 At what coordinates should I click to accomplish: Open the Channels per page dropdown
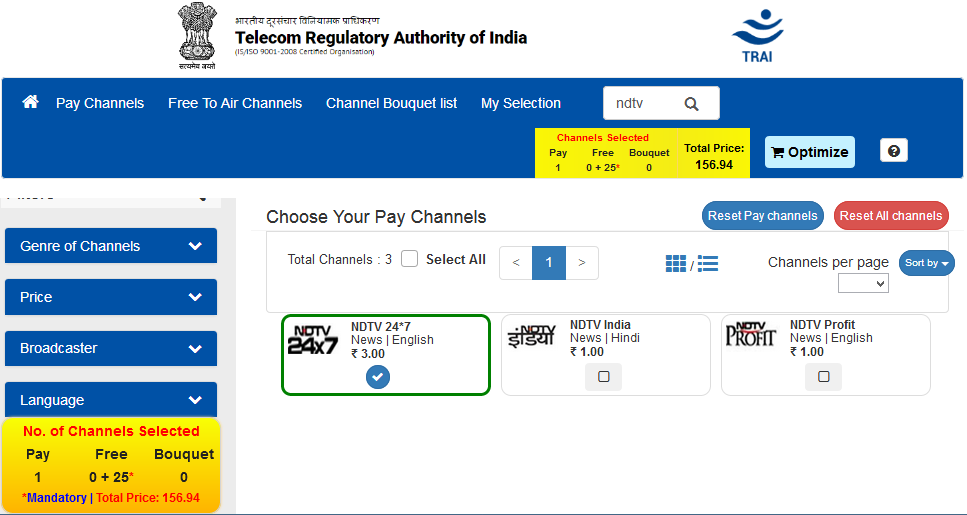[x=863, y=284]
